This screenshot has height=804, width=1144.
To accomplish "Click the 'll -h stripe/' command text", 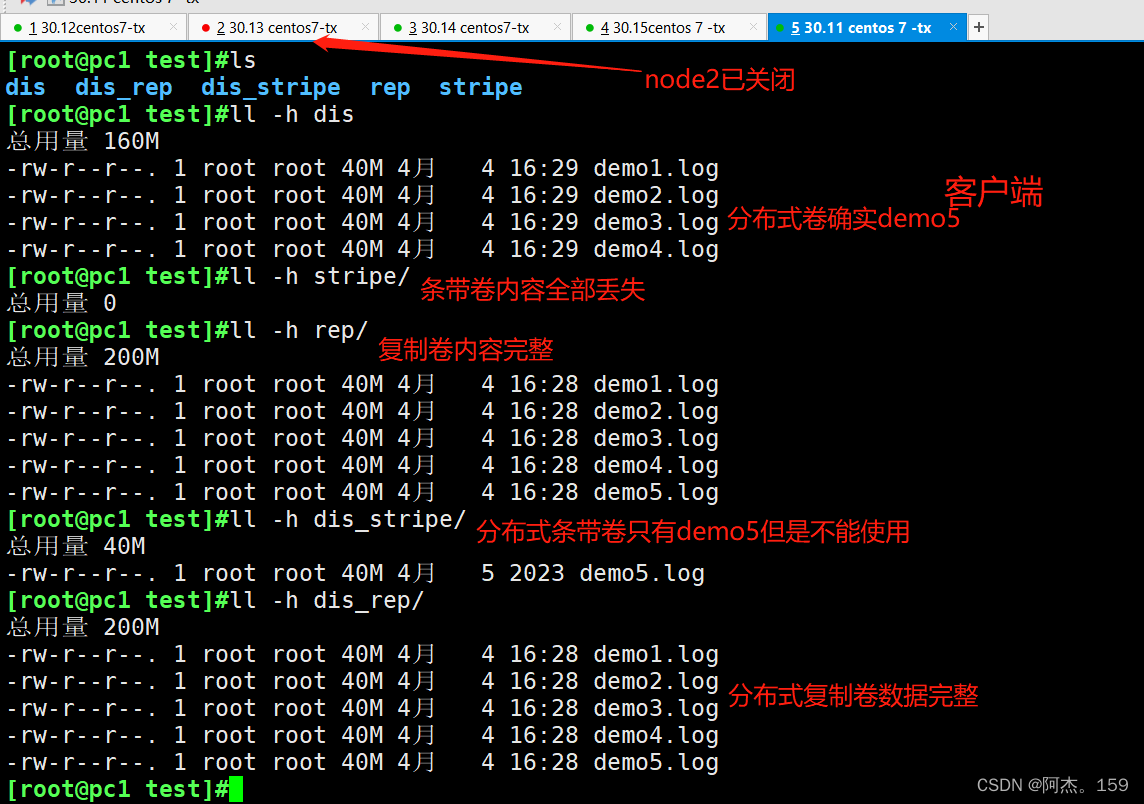I will [320, 277].
